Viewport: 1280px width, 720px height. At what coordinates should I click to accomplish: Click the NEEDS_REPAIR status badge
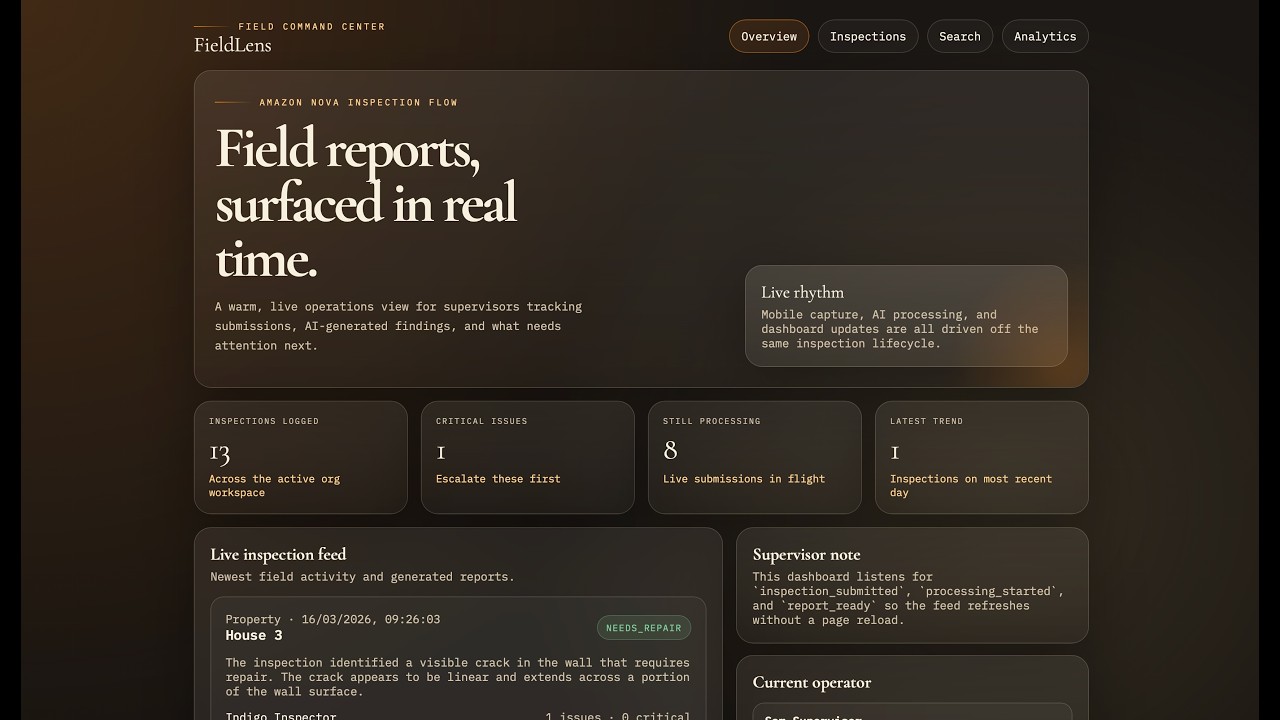(x=644, y=628)
